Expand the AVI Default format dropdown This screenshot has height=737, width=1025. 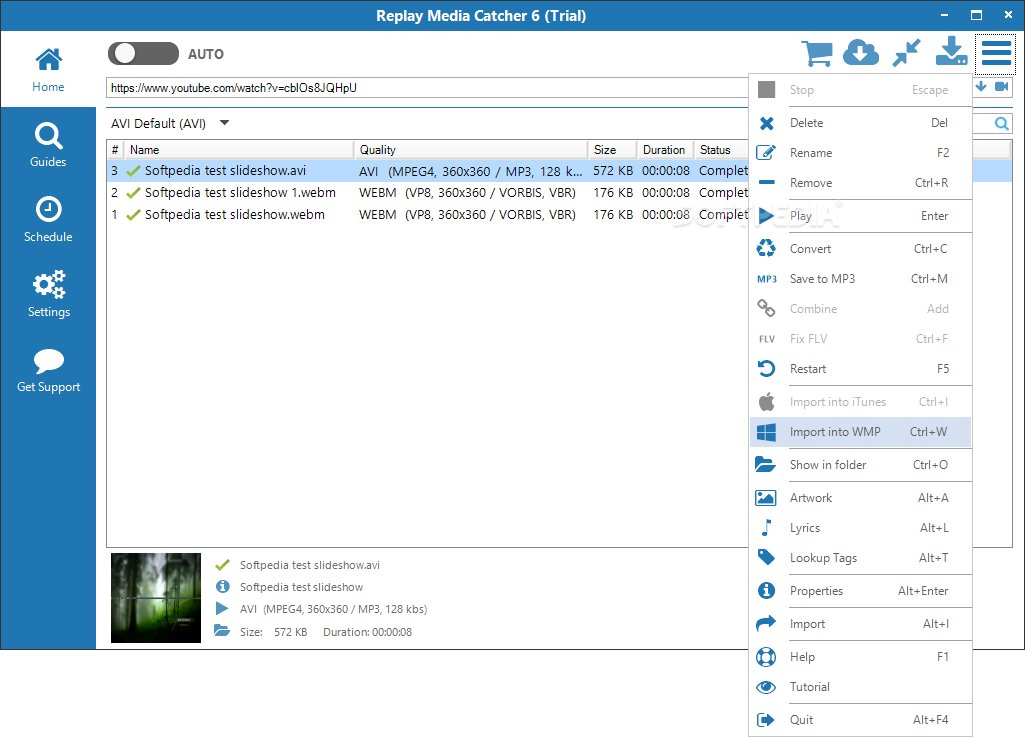click(x=224, y=123)
